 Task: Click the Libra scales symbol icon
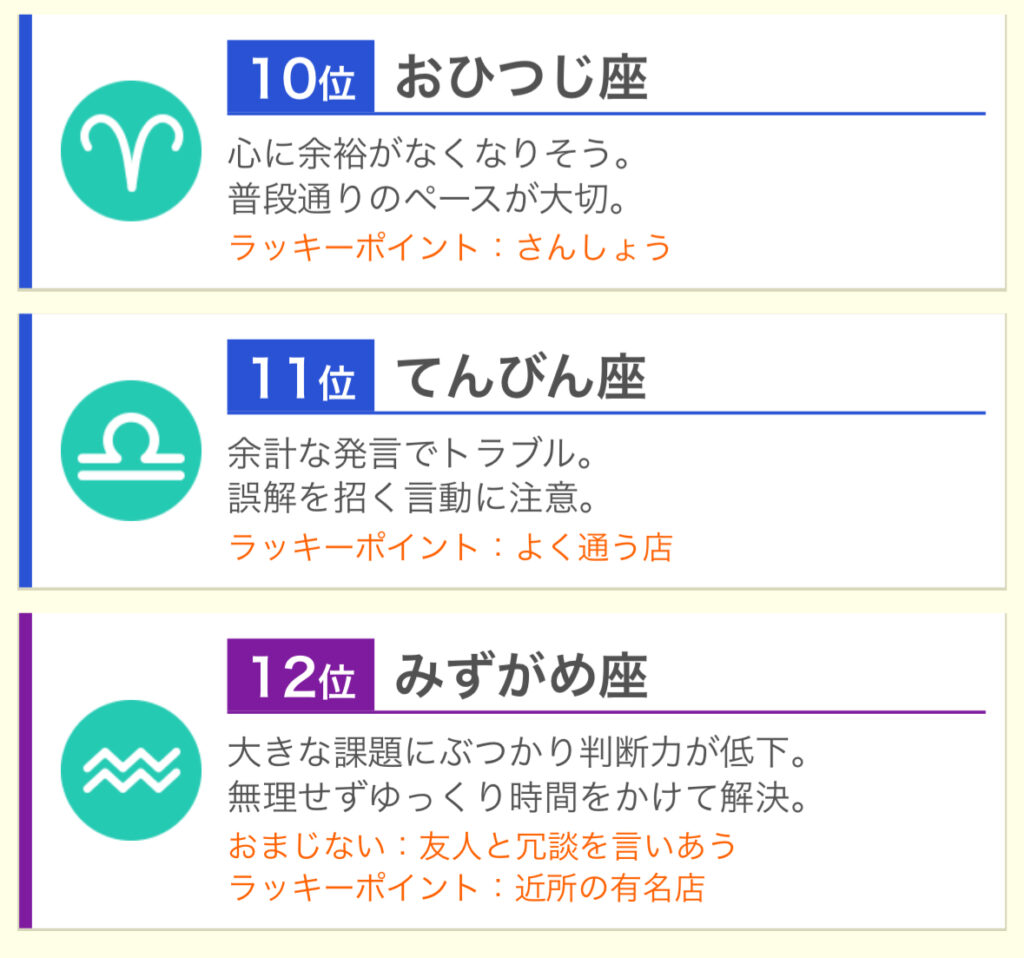[131, 451]
